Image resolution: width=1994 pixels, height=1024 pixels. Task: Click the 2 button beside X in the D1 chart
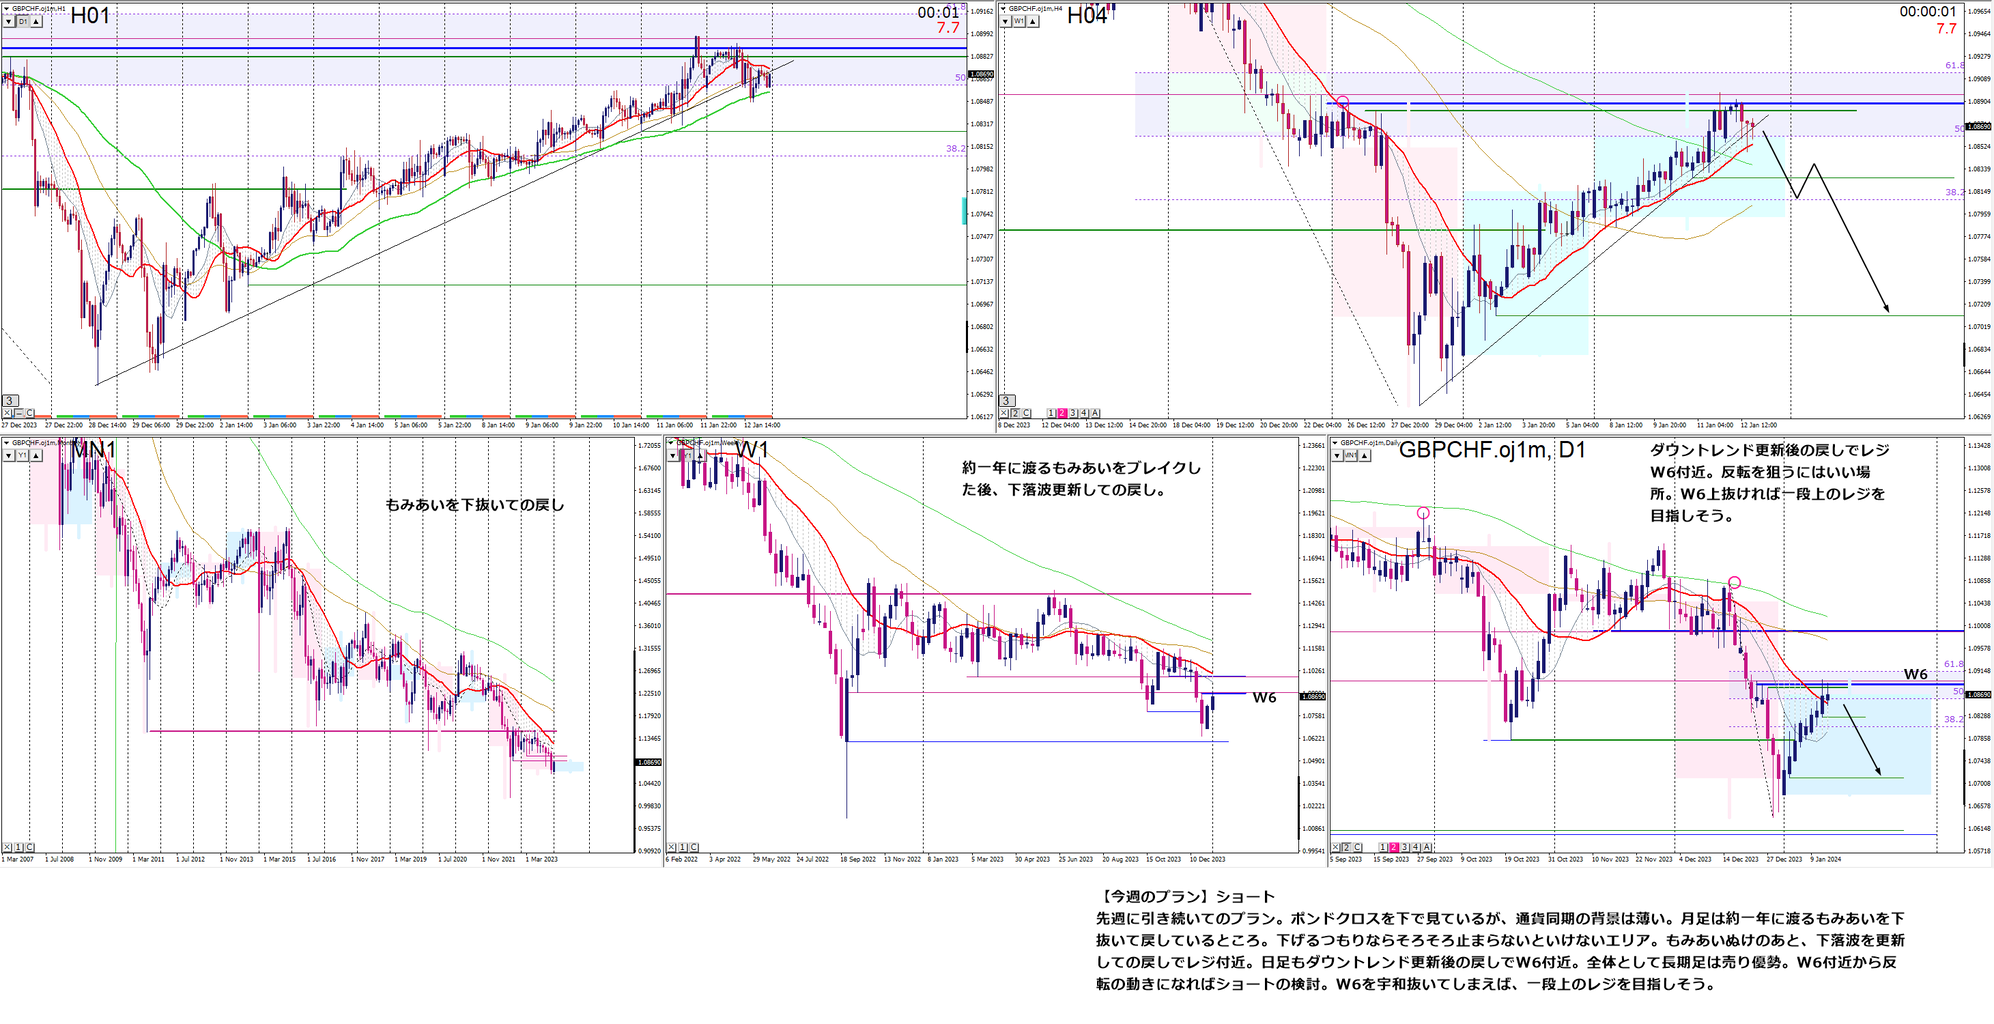tap(1347, 847)
